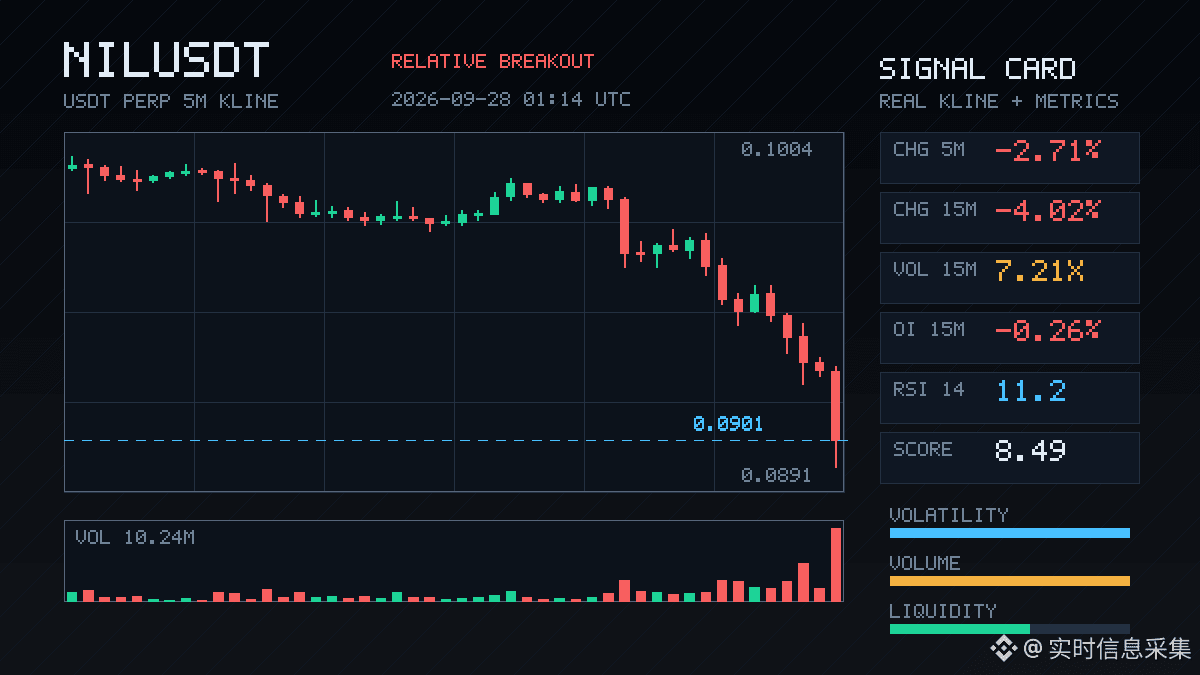The image size is (1200, 675).
Task: Click the 0.0891 low price label
Action: (x=777, y=476)
